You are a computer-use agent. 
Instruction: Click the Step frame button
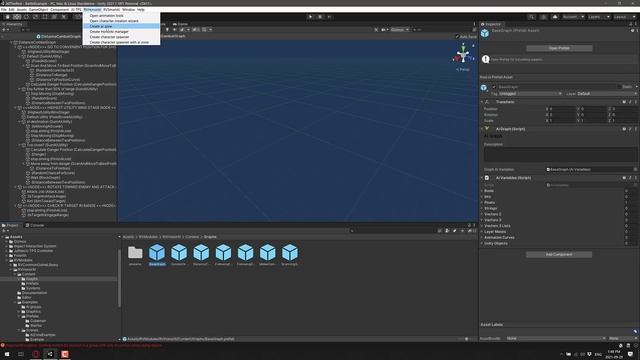click(x=329, y=17)
